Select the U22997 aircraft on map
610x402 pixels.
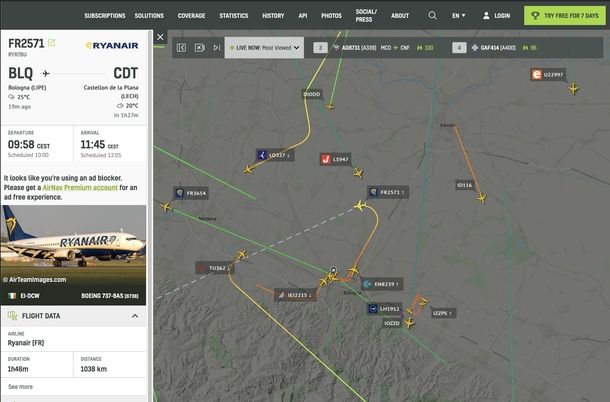coord(573,88)
